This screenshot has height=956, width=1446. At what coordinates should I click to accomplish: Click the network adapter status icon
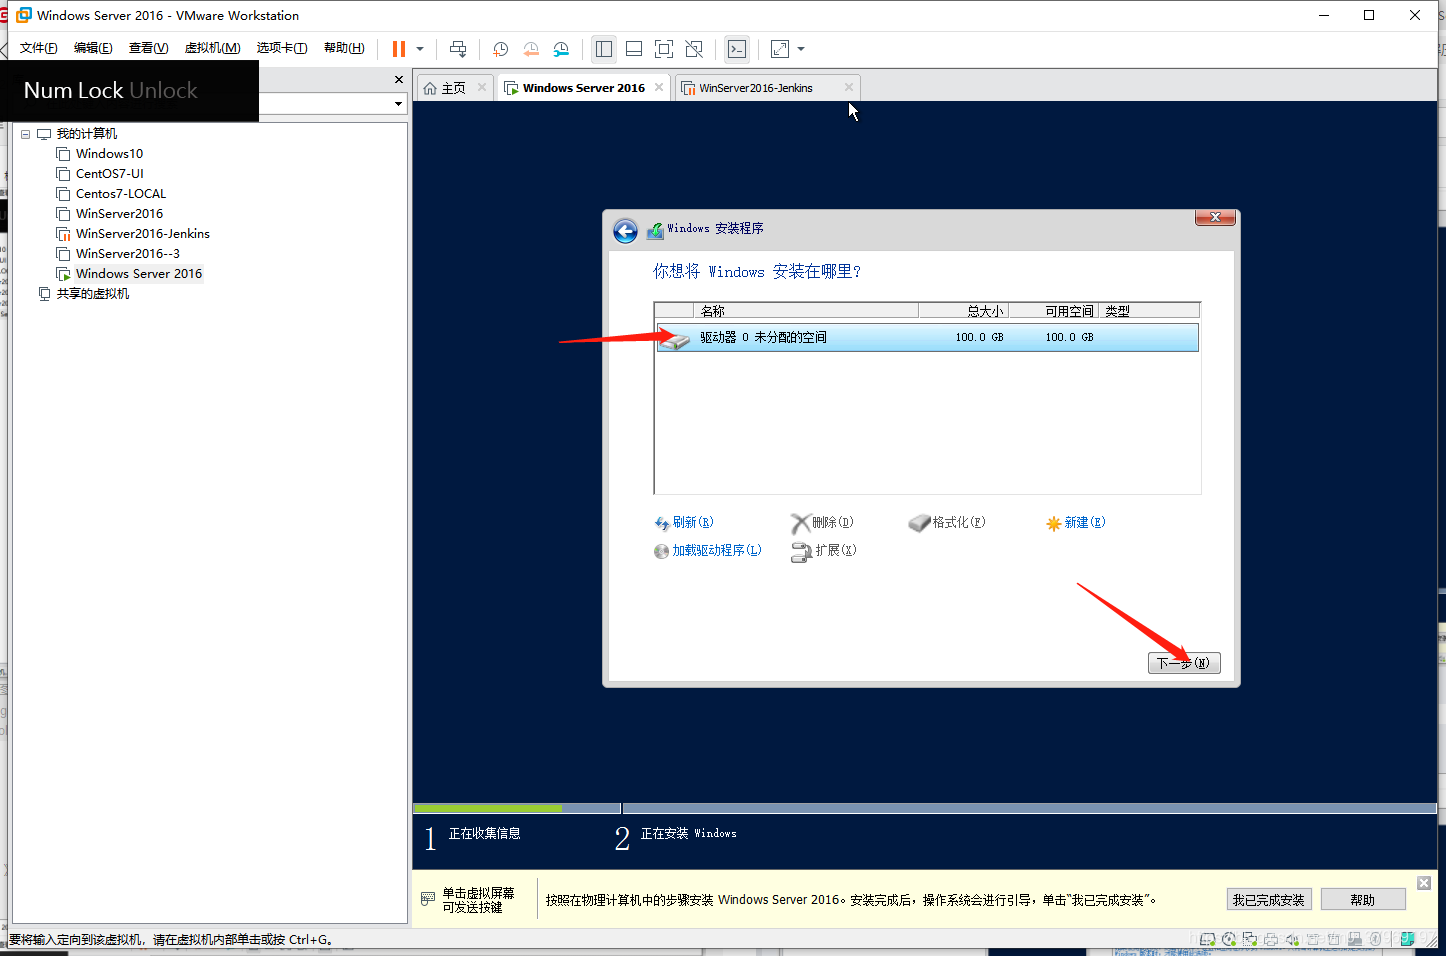pyautogui.click(x=1250, y=939)
